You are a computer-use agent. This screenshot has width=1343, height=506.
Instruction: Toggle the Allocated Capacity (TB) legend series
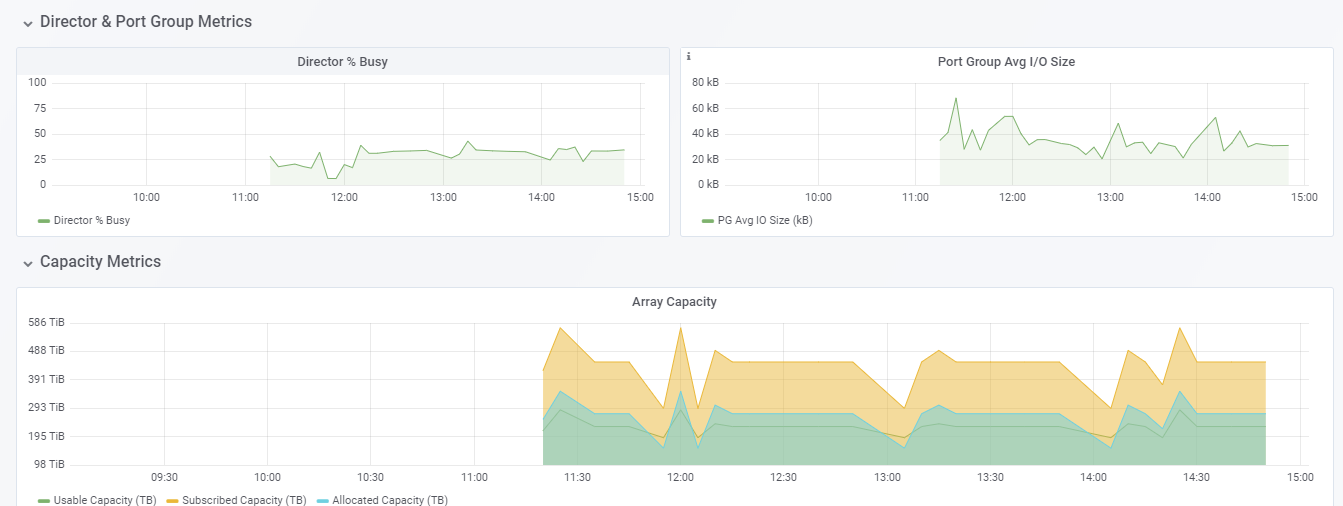pyautogui.click(x=390, y=500)
